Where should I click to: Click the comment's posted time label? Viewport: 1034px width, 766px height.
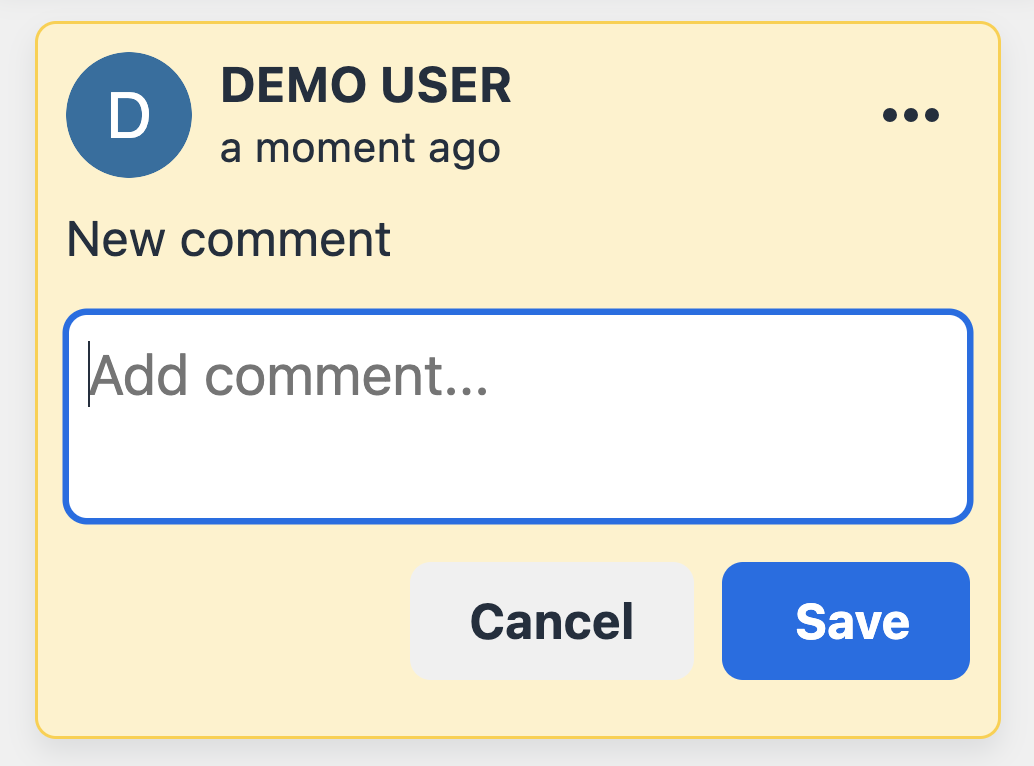click(x=360, y=148)
